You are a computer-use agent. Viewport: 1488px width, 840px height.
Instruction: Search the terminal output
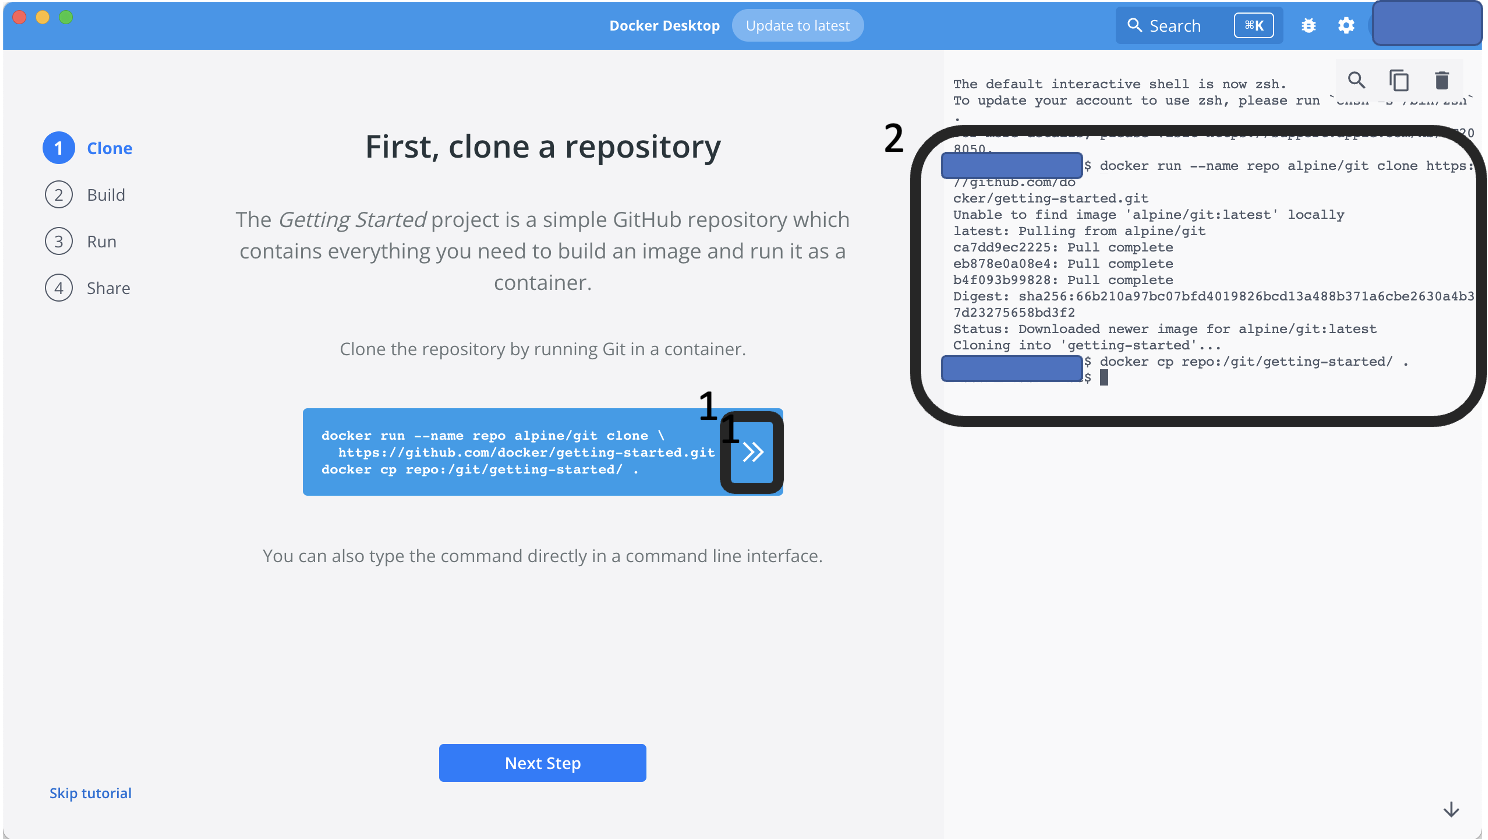pos(1356,80)
